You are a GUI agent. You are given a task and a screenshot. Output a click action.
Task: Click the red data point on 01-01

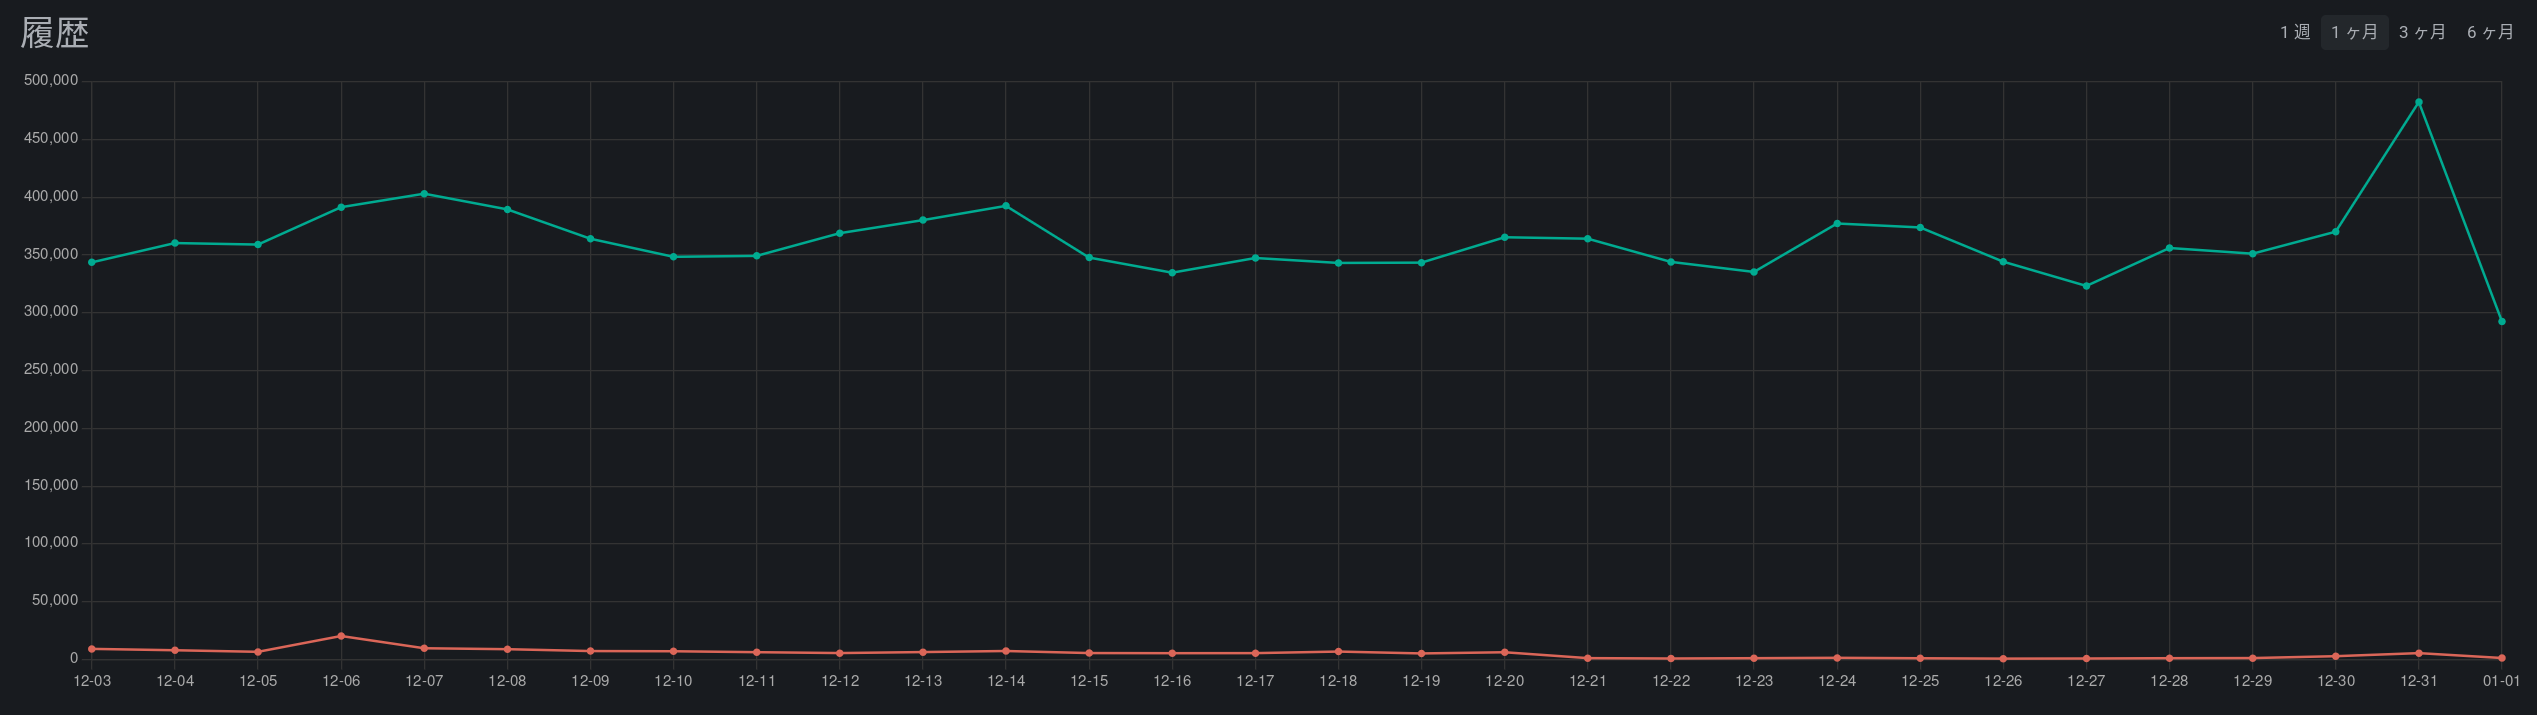point(2502,659)
